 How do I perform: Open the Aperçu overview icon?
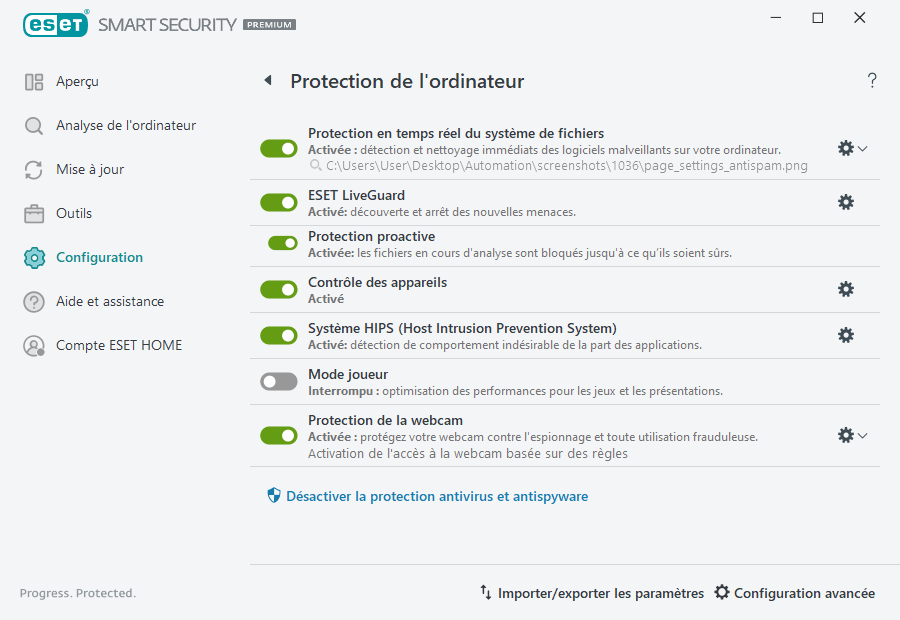[33, 81]
